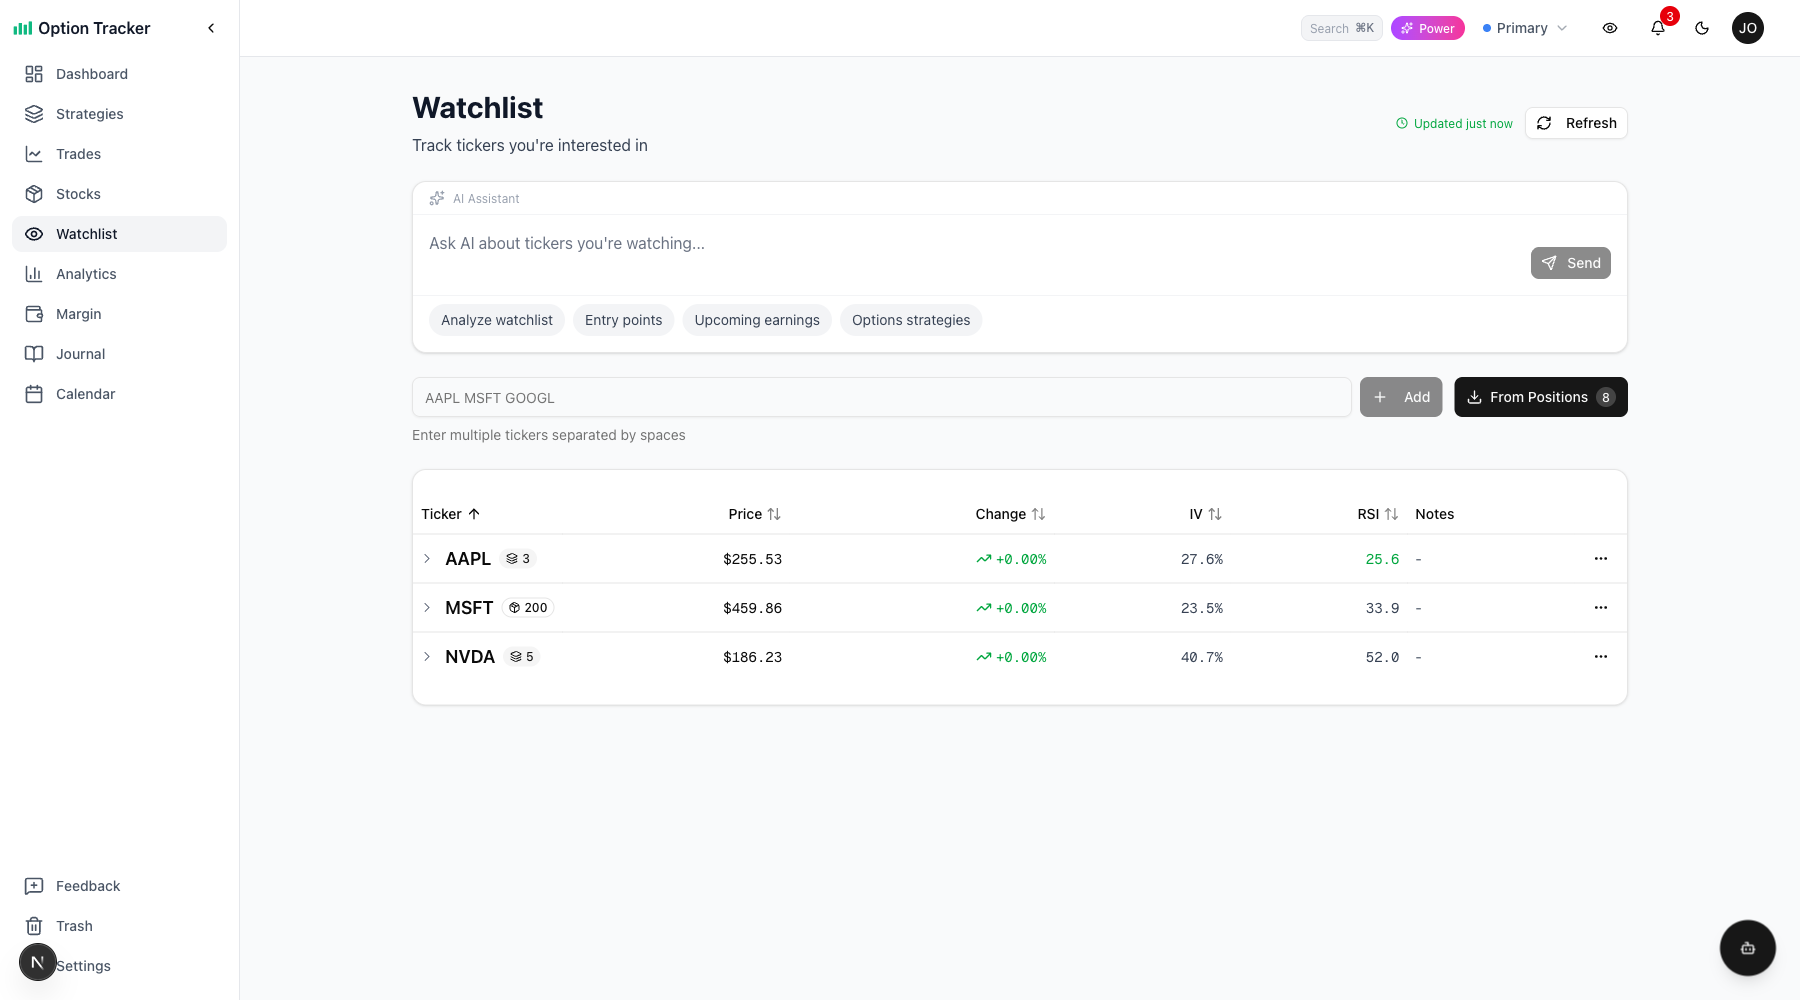
Task: Focus the ticker entry input field
Action: coord(881,397)
